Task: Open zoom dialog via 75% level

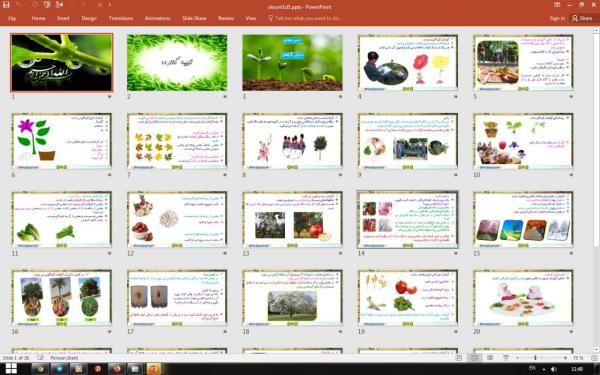Action: tap(578, 358)
